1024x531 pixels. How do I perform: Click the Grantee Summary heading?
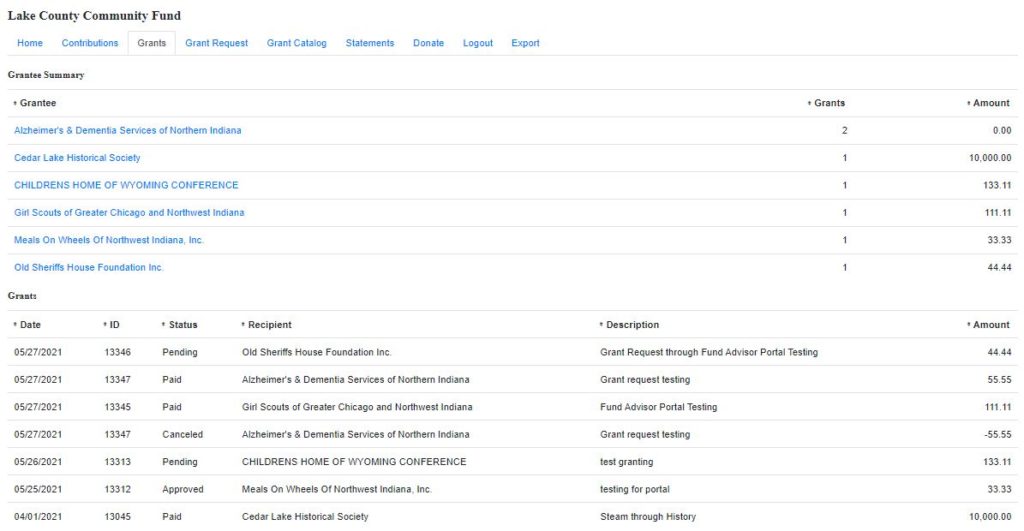[x=46, y=75]
